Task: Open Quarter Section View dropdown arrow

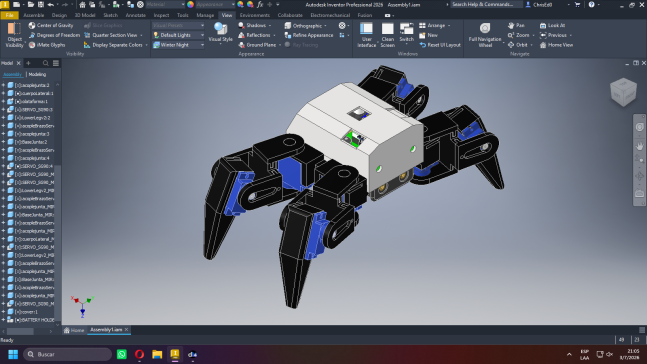Action: pyautogui.click(x=142, y=35)
